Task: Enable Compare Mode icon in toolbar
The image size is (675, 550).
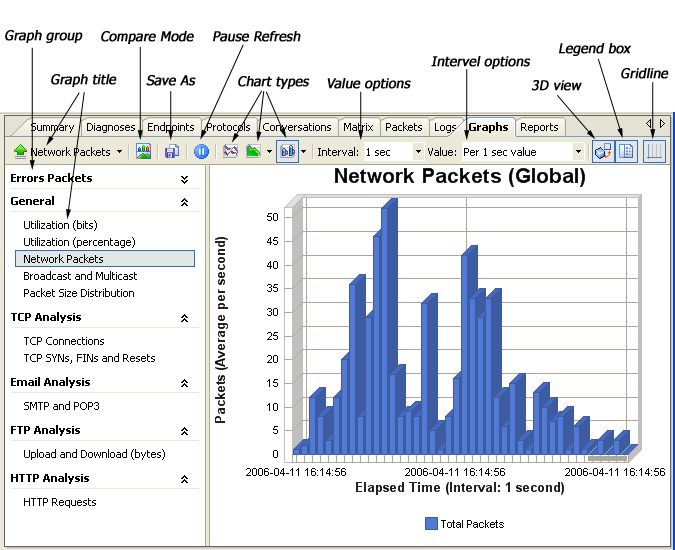Action: tap(143, 151)
